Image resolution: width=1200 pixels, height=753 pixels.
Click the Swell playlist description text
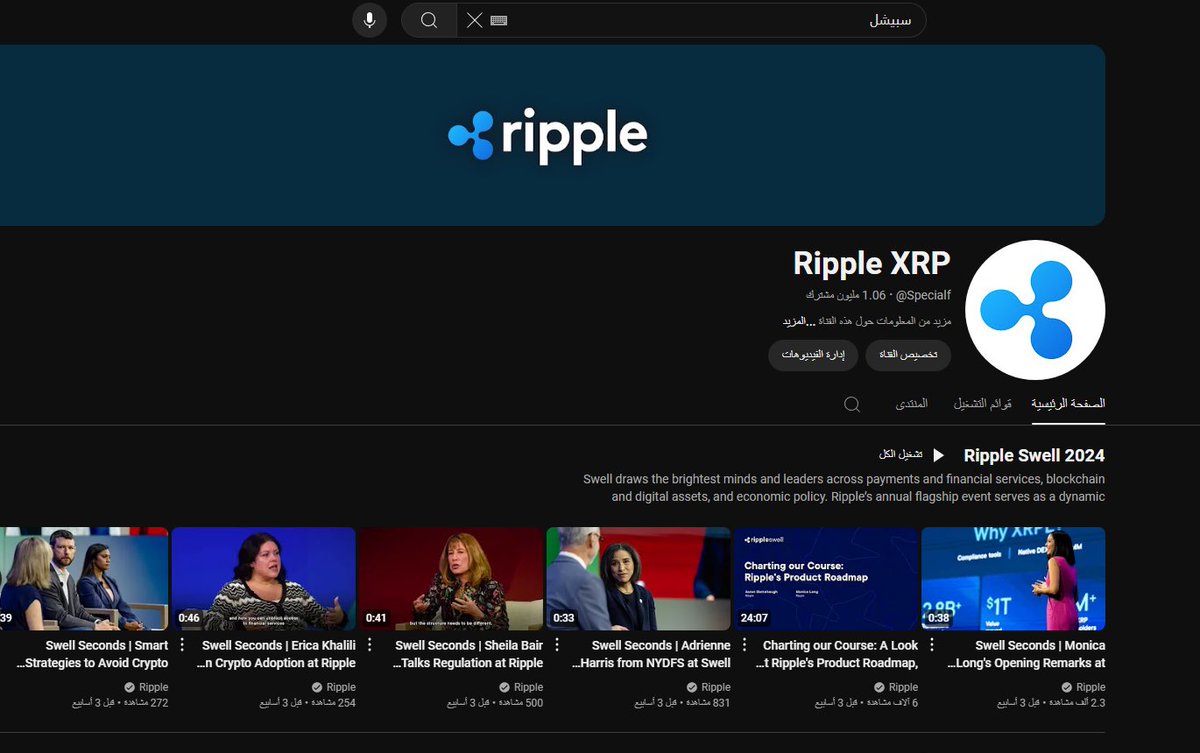(x=844, y=488)
